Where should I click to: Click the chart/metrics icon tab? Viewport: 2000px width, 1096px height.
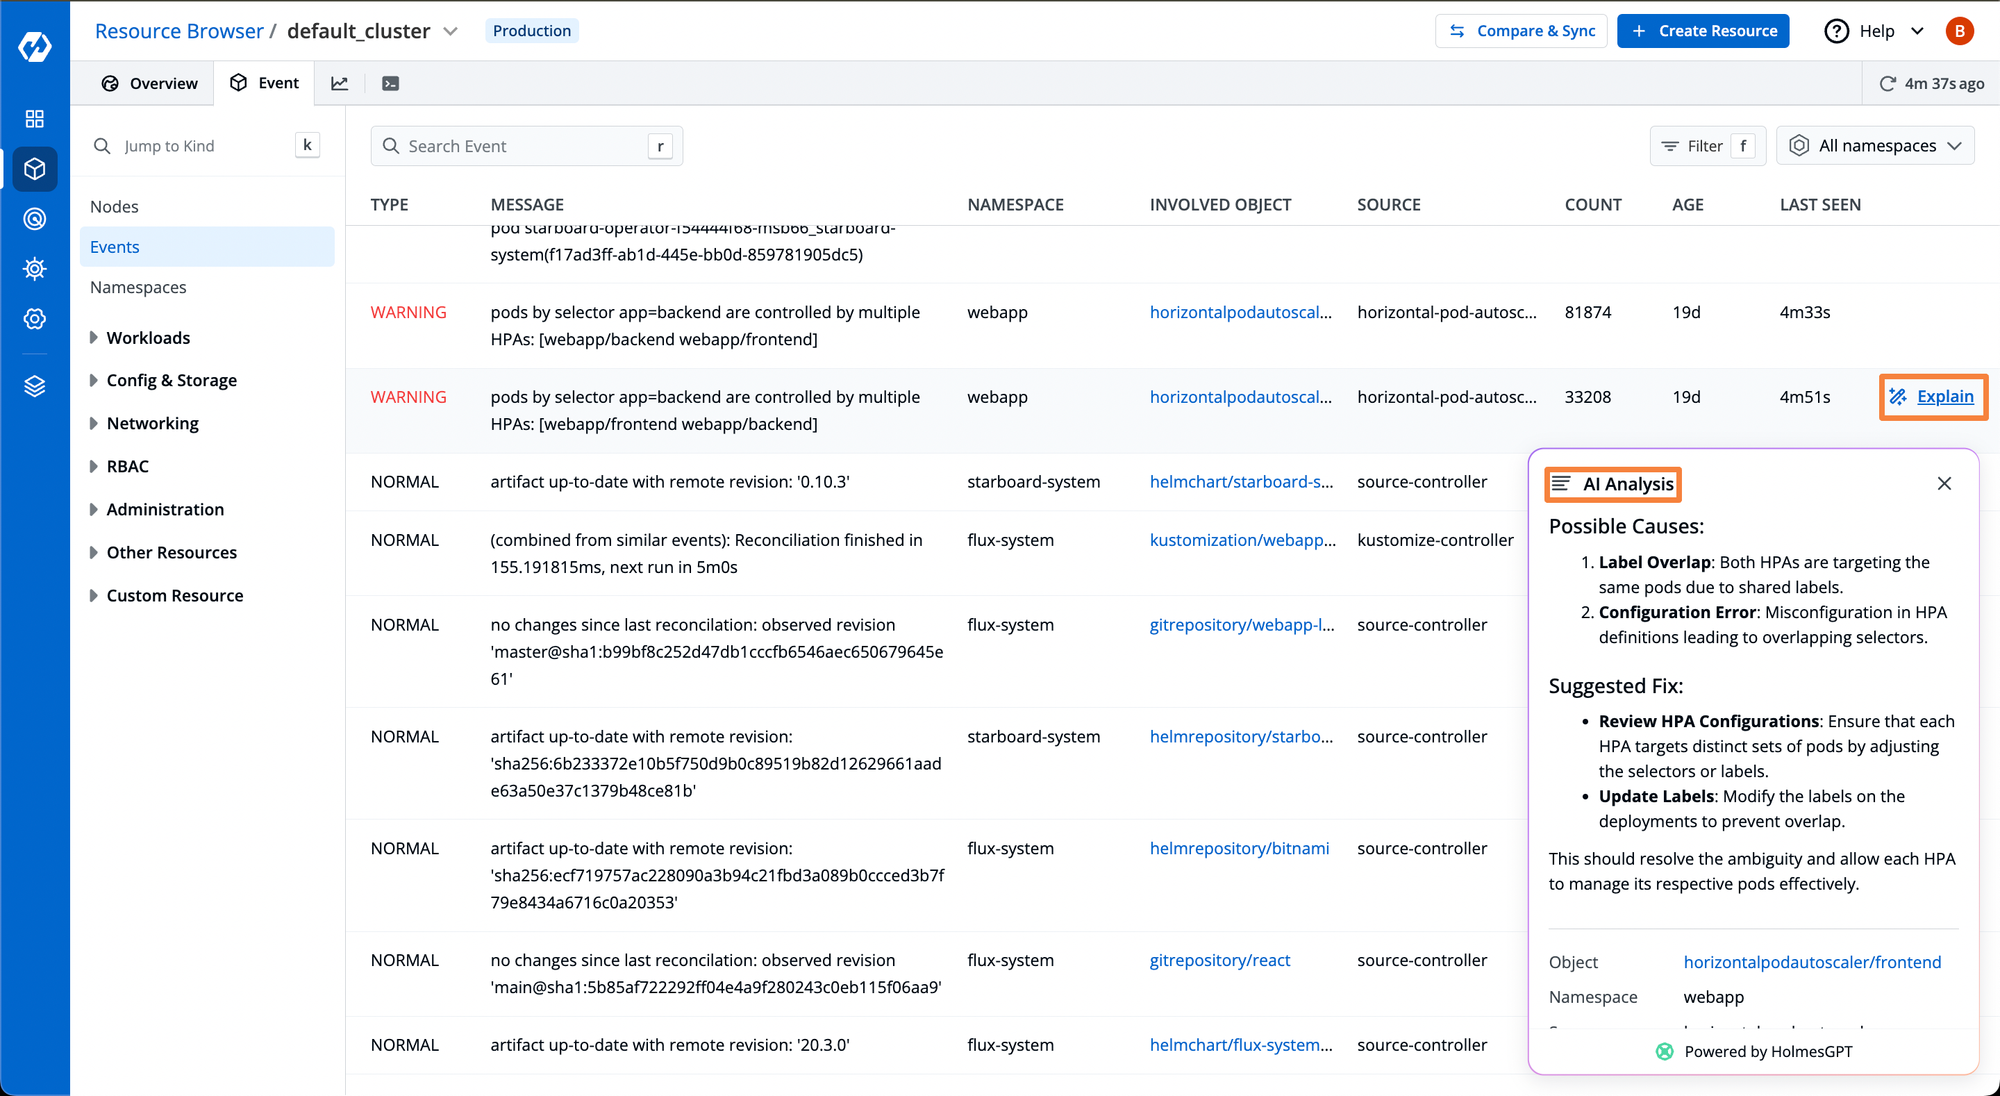point(340,82)
